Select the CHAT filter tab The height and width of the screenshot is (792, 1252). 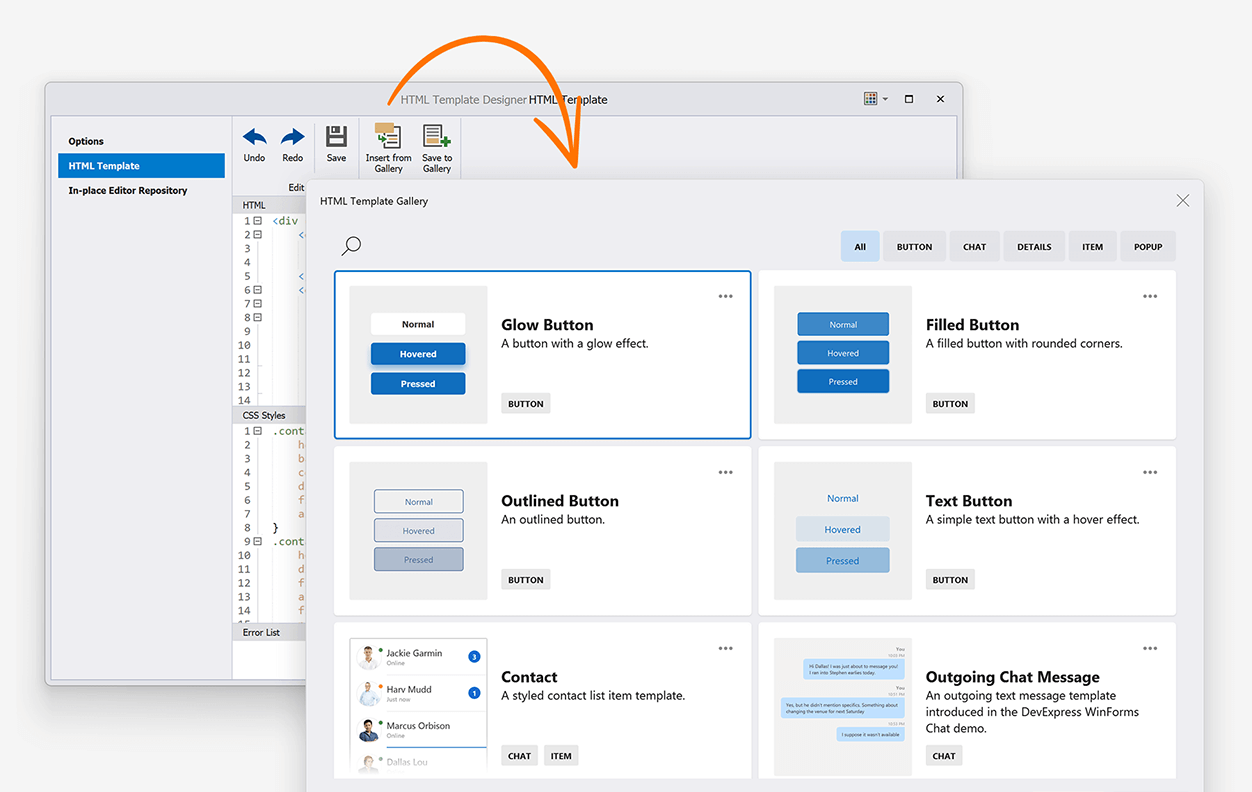(x=974, y=247)
